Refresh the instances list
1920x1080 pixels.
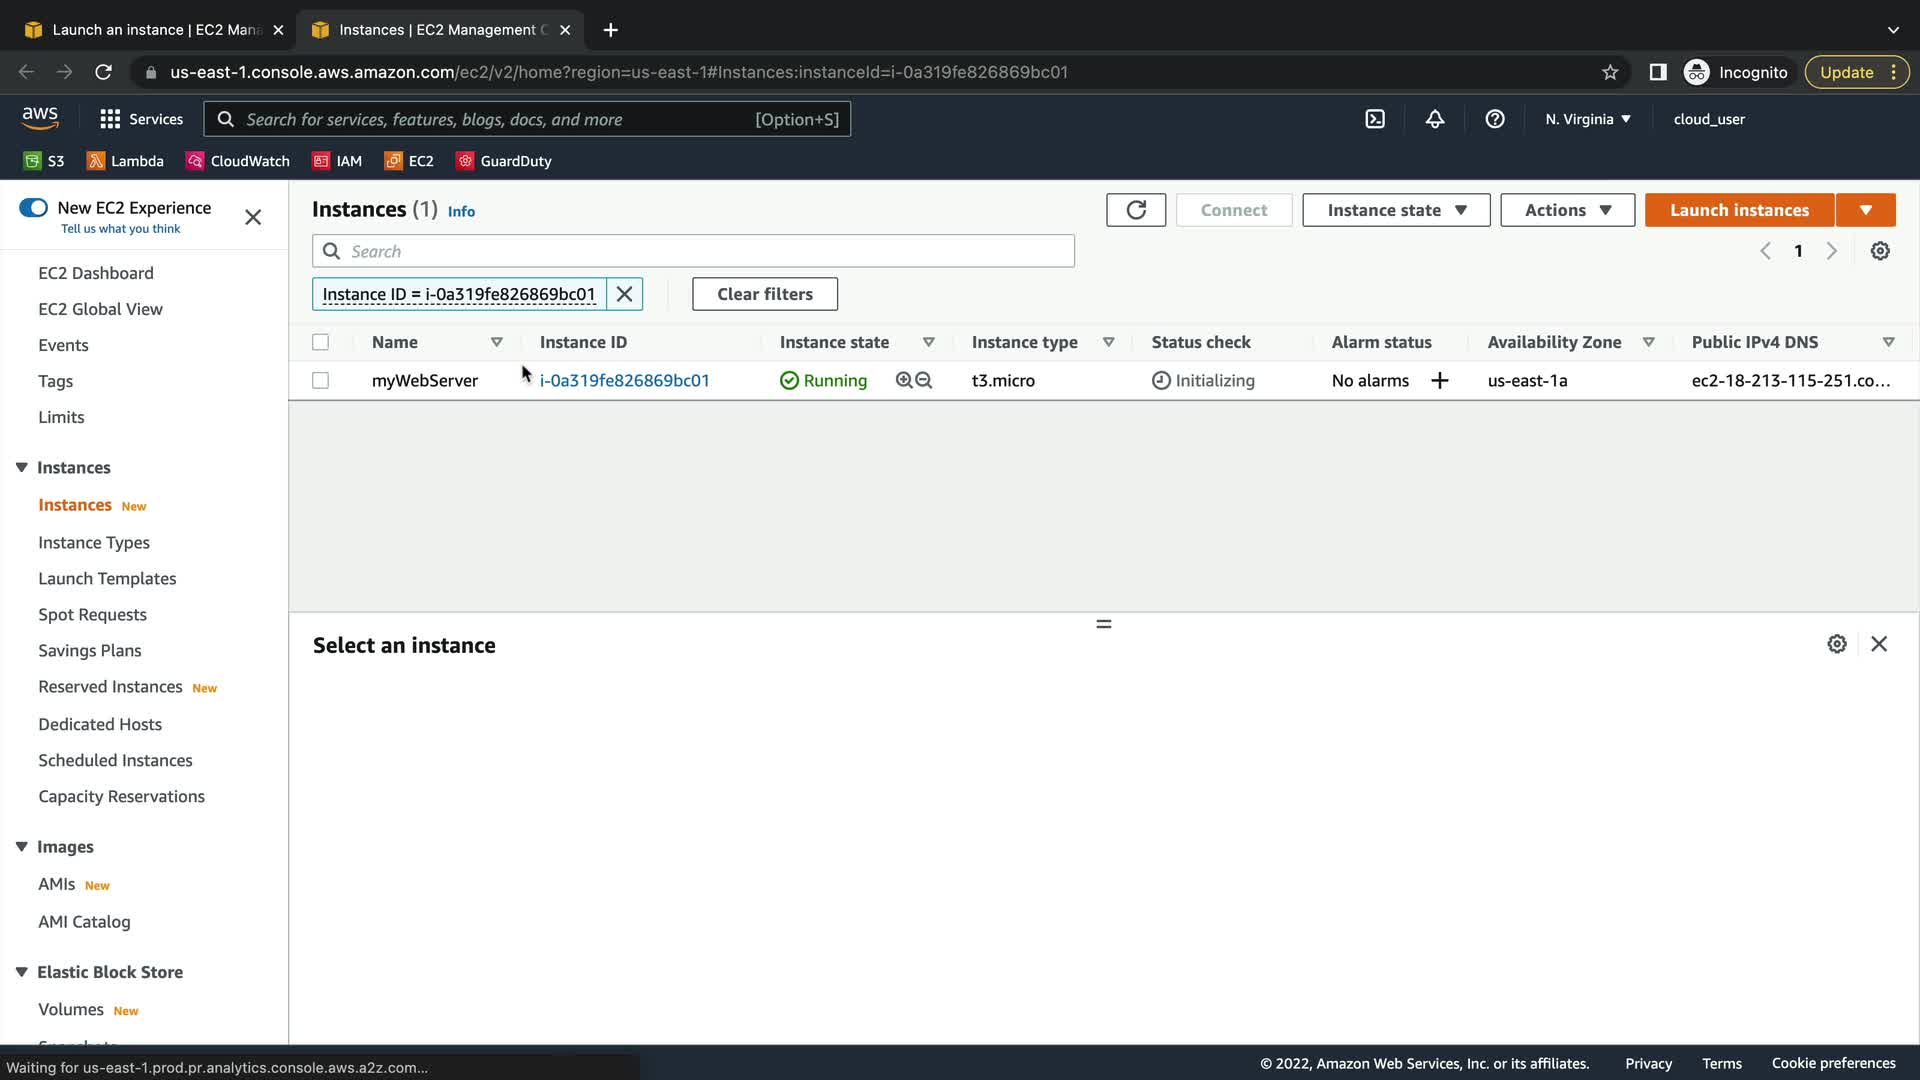[1136, 210]
